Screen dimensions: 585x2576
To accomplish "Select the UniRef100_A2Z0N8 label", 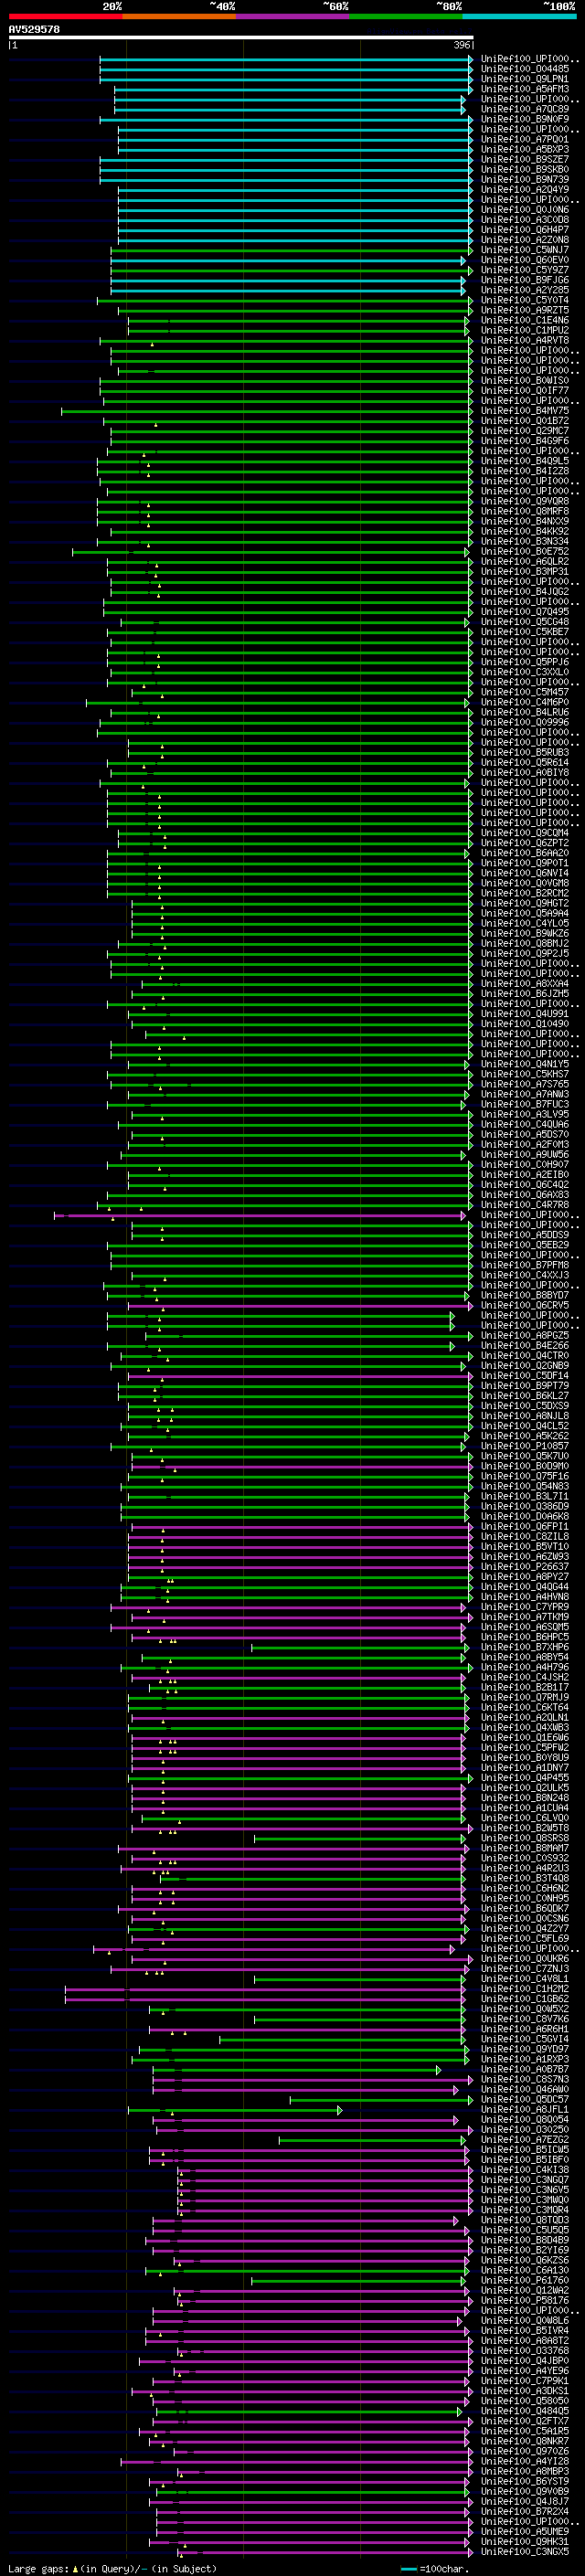I will (525, 240).
